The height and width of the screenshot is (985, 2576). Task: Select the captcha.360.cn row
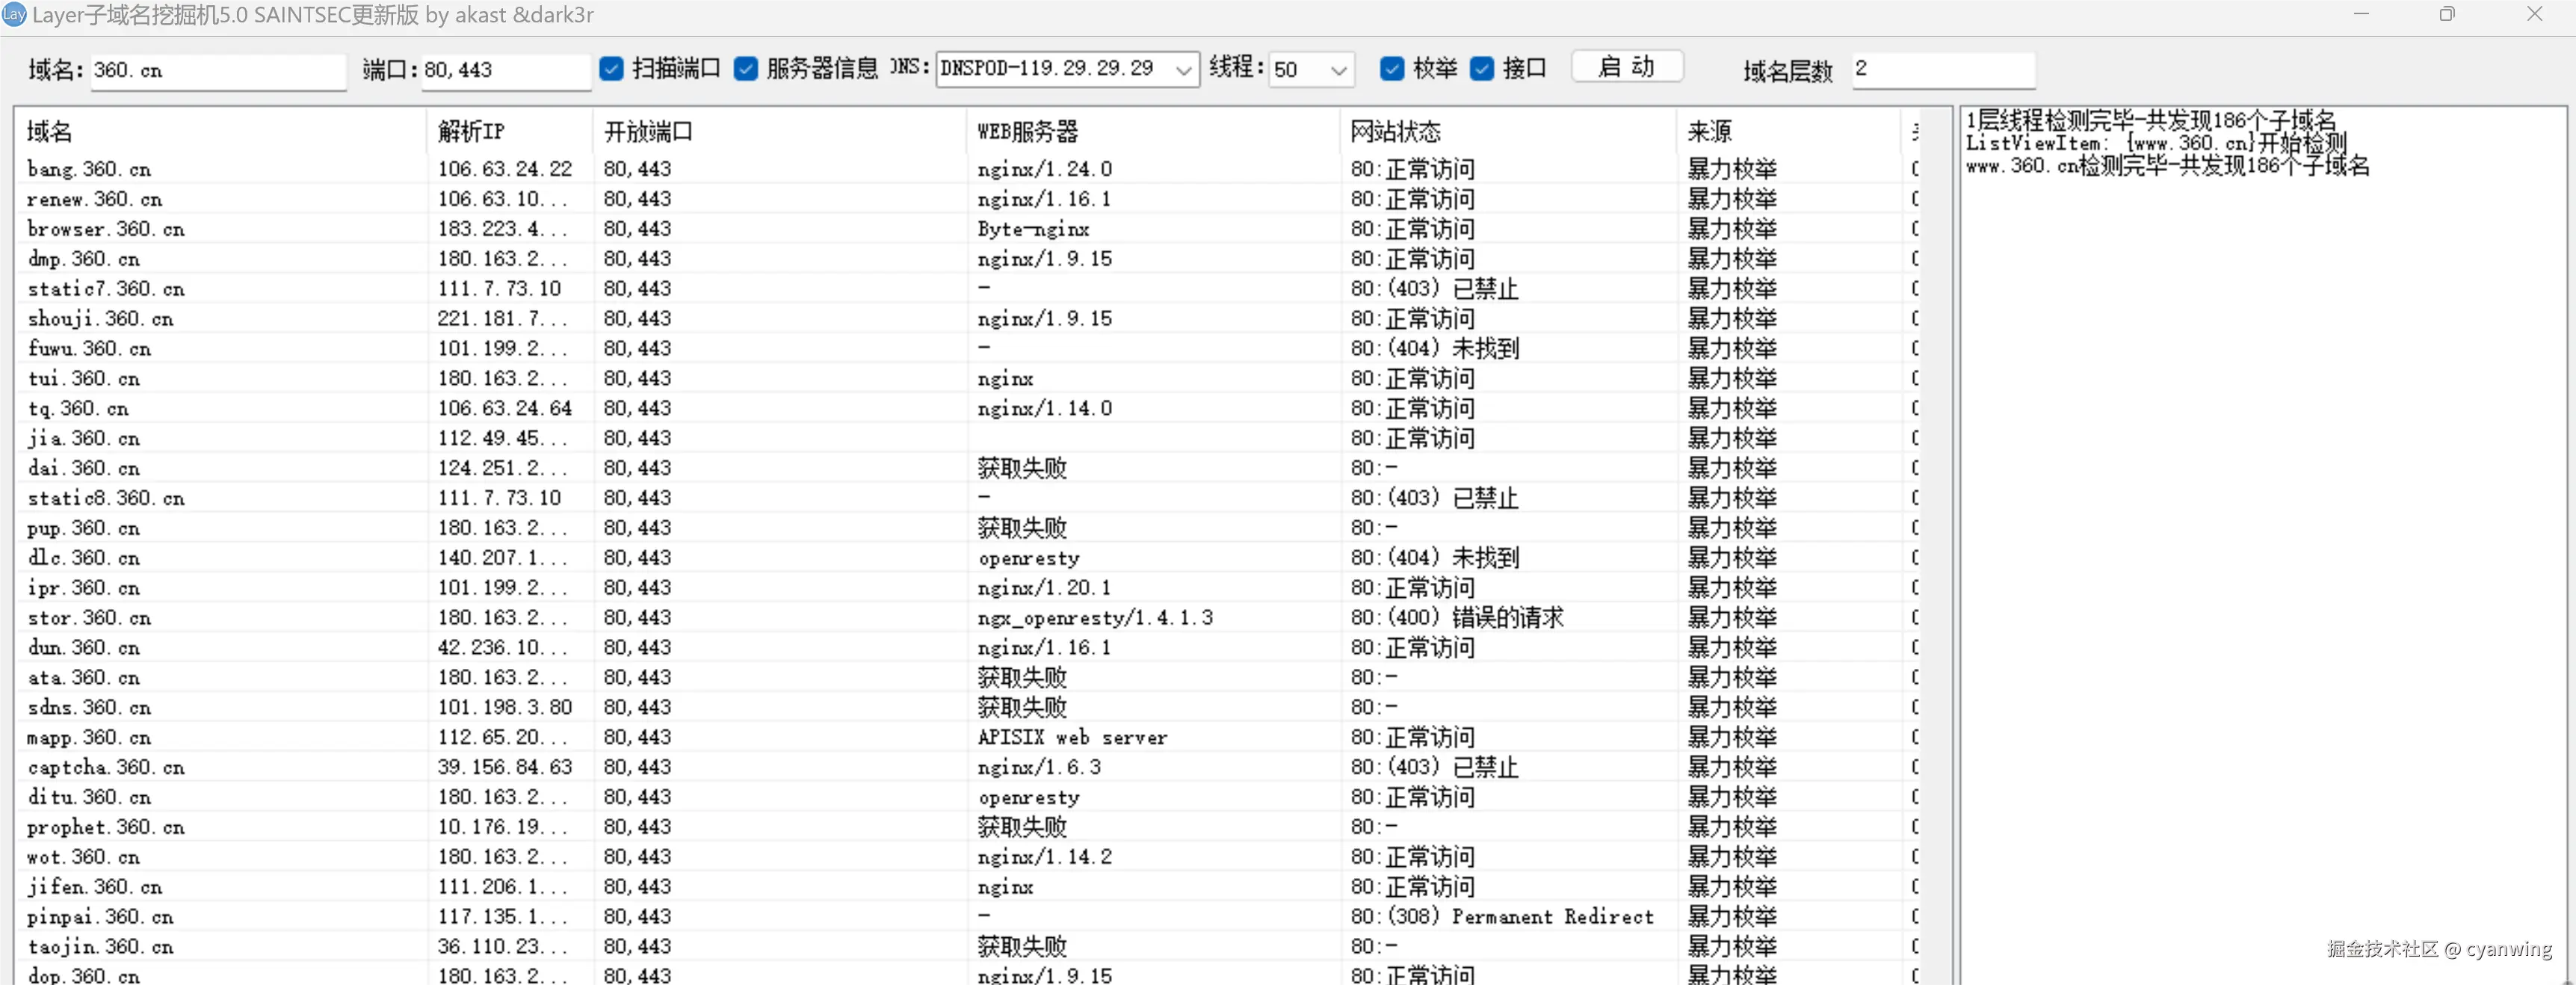coord(106,767)
